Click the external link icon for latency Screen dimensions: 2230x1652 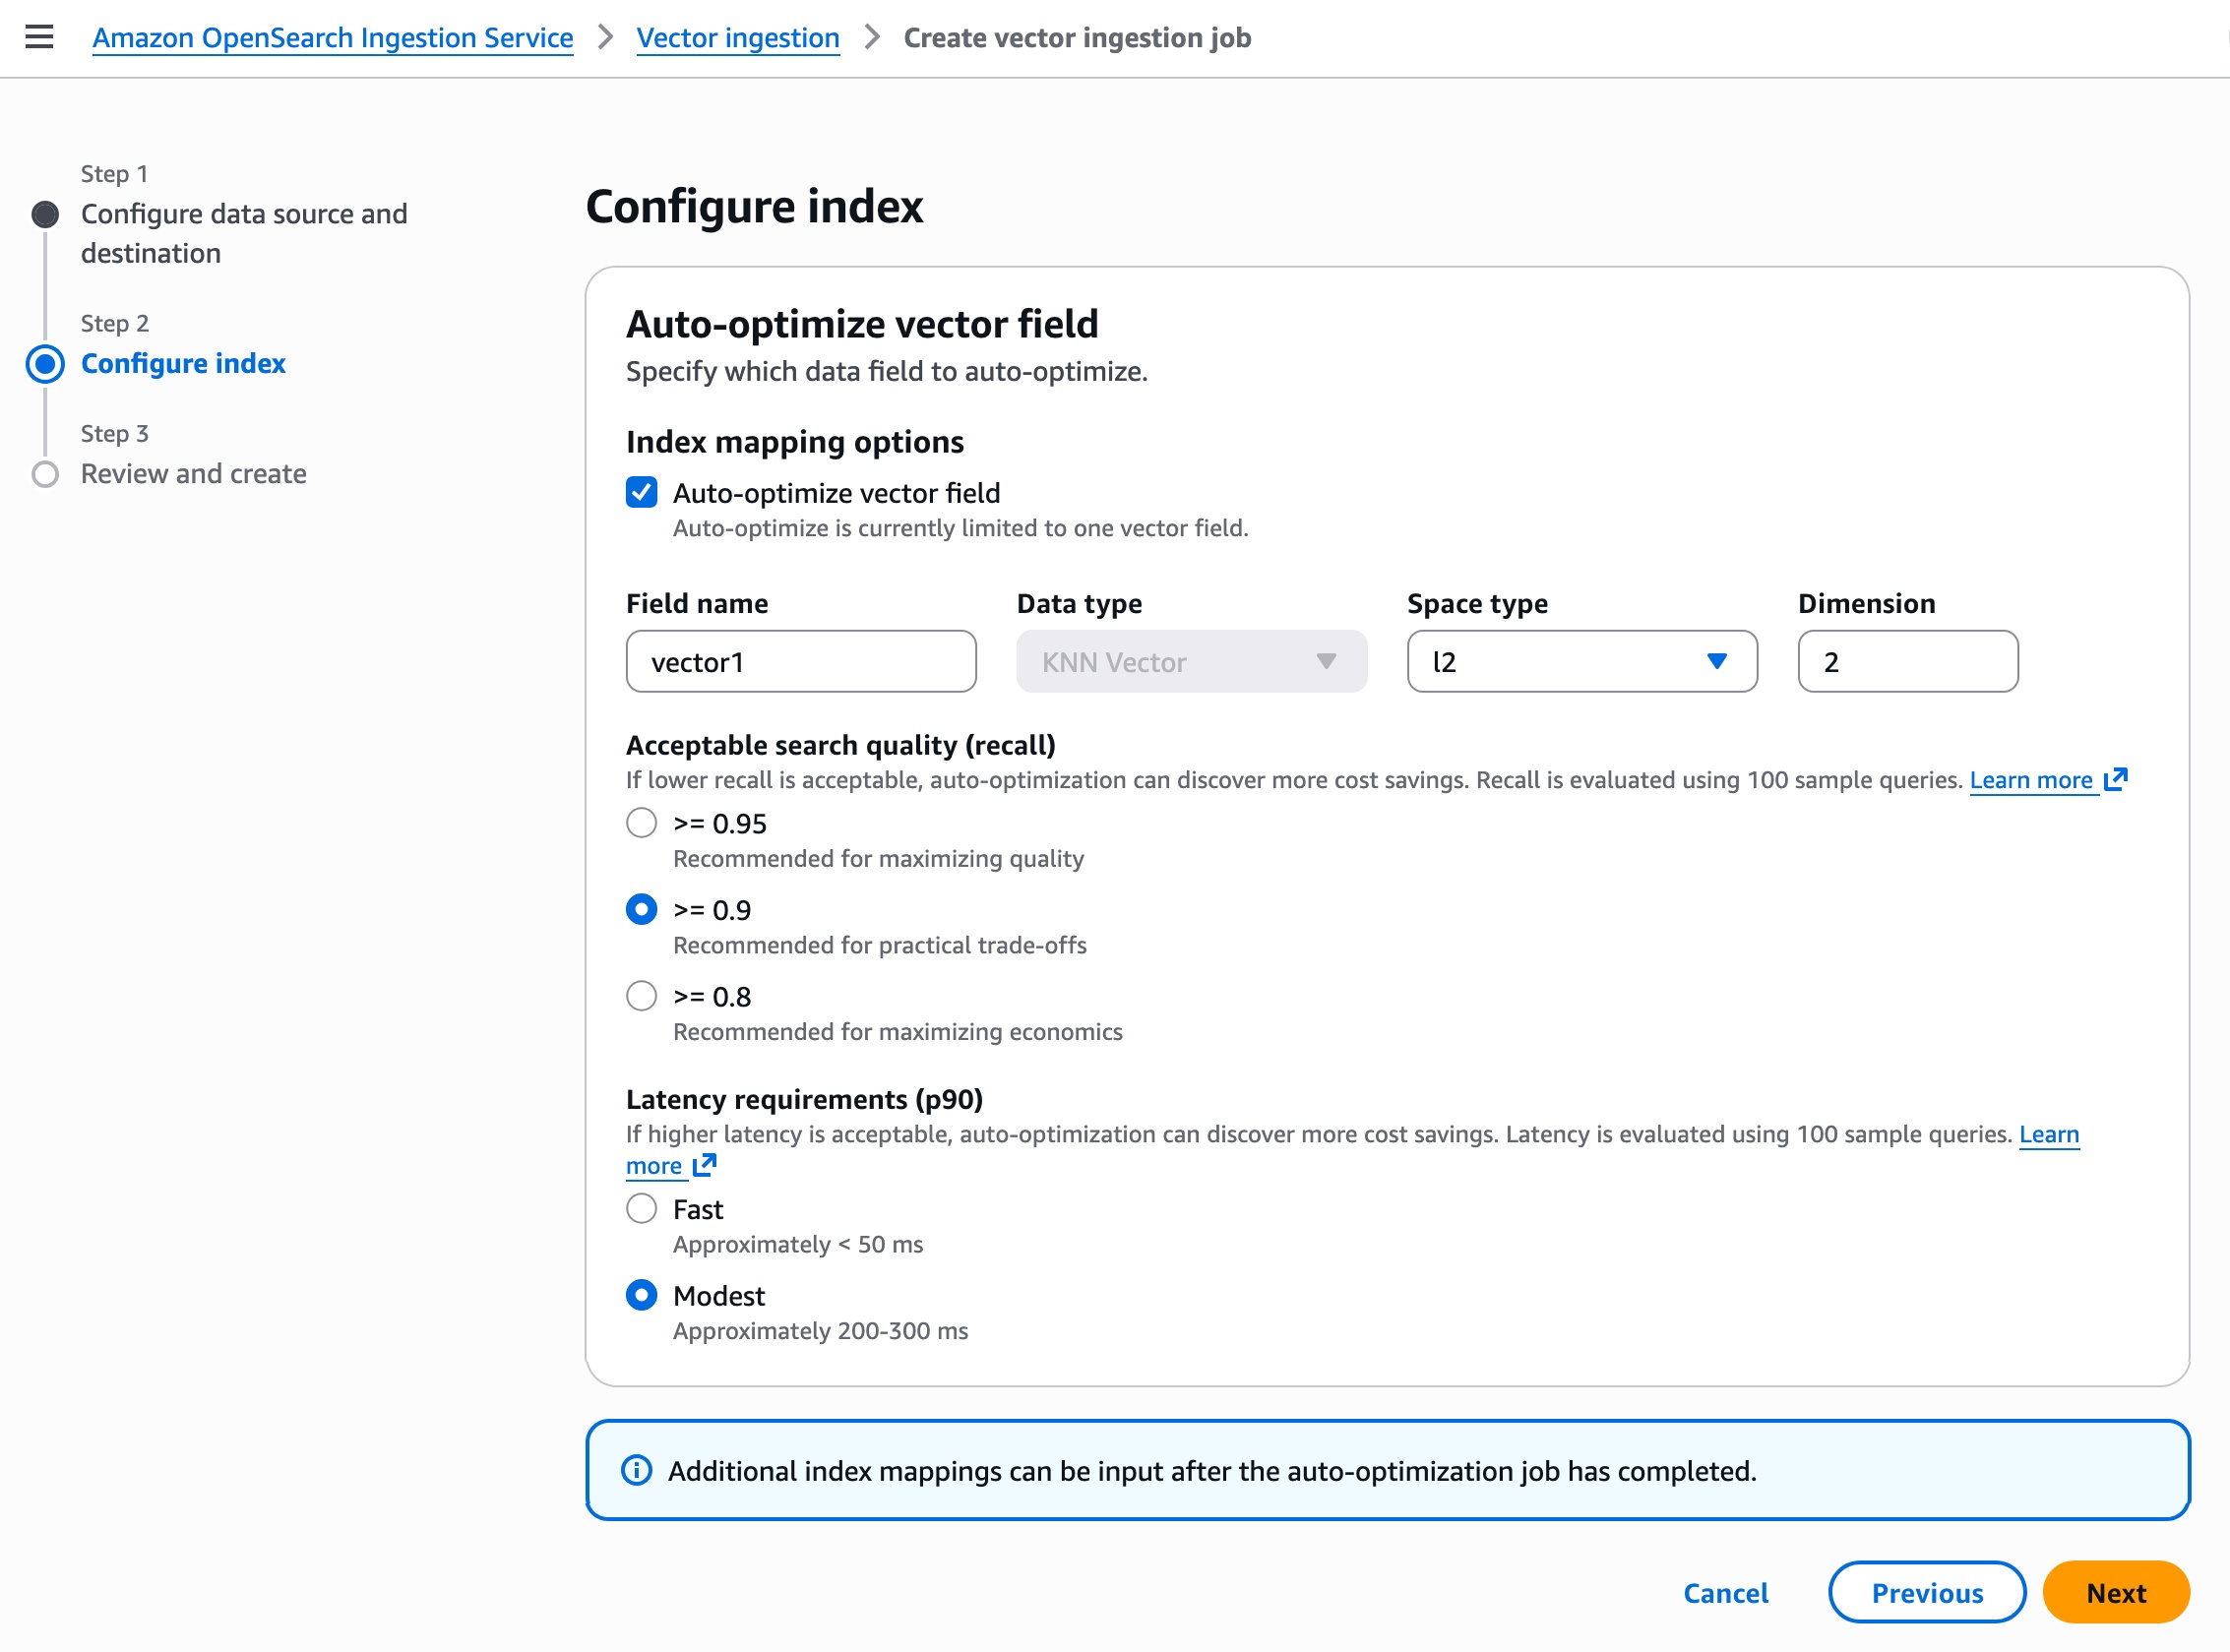point(704,1165)
